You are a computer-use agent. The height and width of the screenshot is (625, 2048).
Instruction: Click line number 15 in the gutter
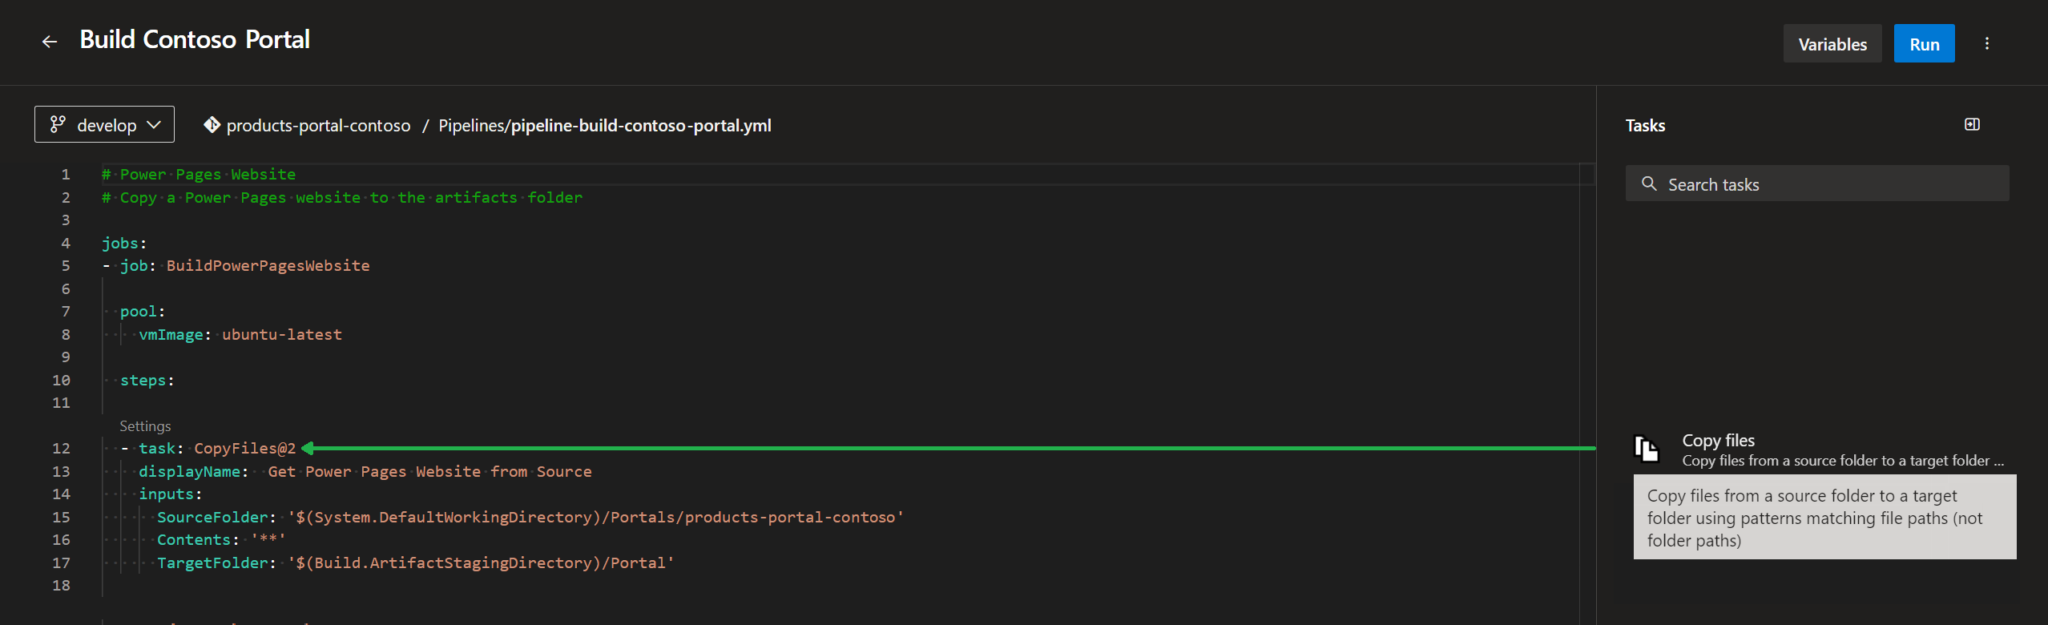pyautogui.click(x=61, y=517)
